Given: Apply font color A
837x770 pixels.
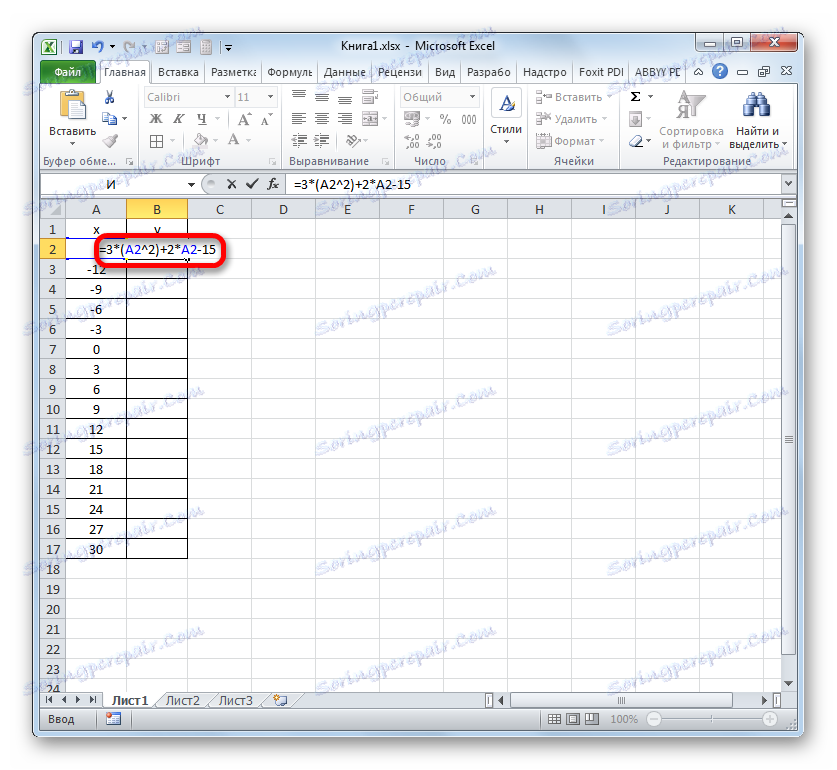Looking at the screenshot, I should [233, 140].
